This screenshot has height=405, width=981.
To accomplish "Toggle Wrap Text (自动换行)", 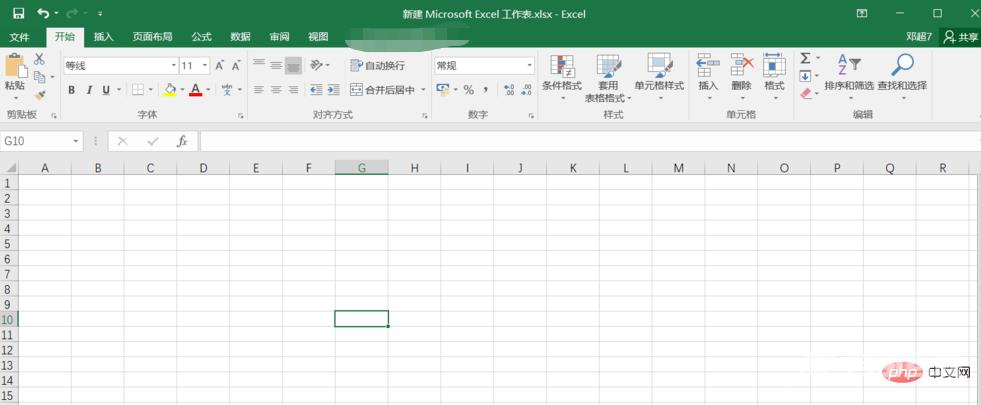I will pos(378,65).
